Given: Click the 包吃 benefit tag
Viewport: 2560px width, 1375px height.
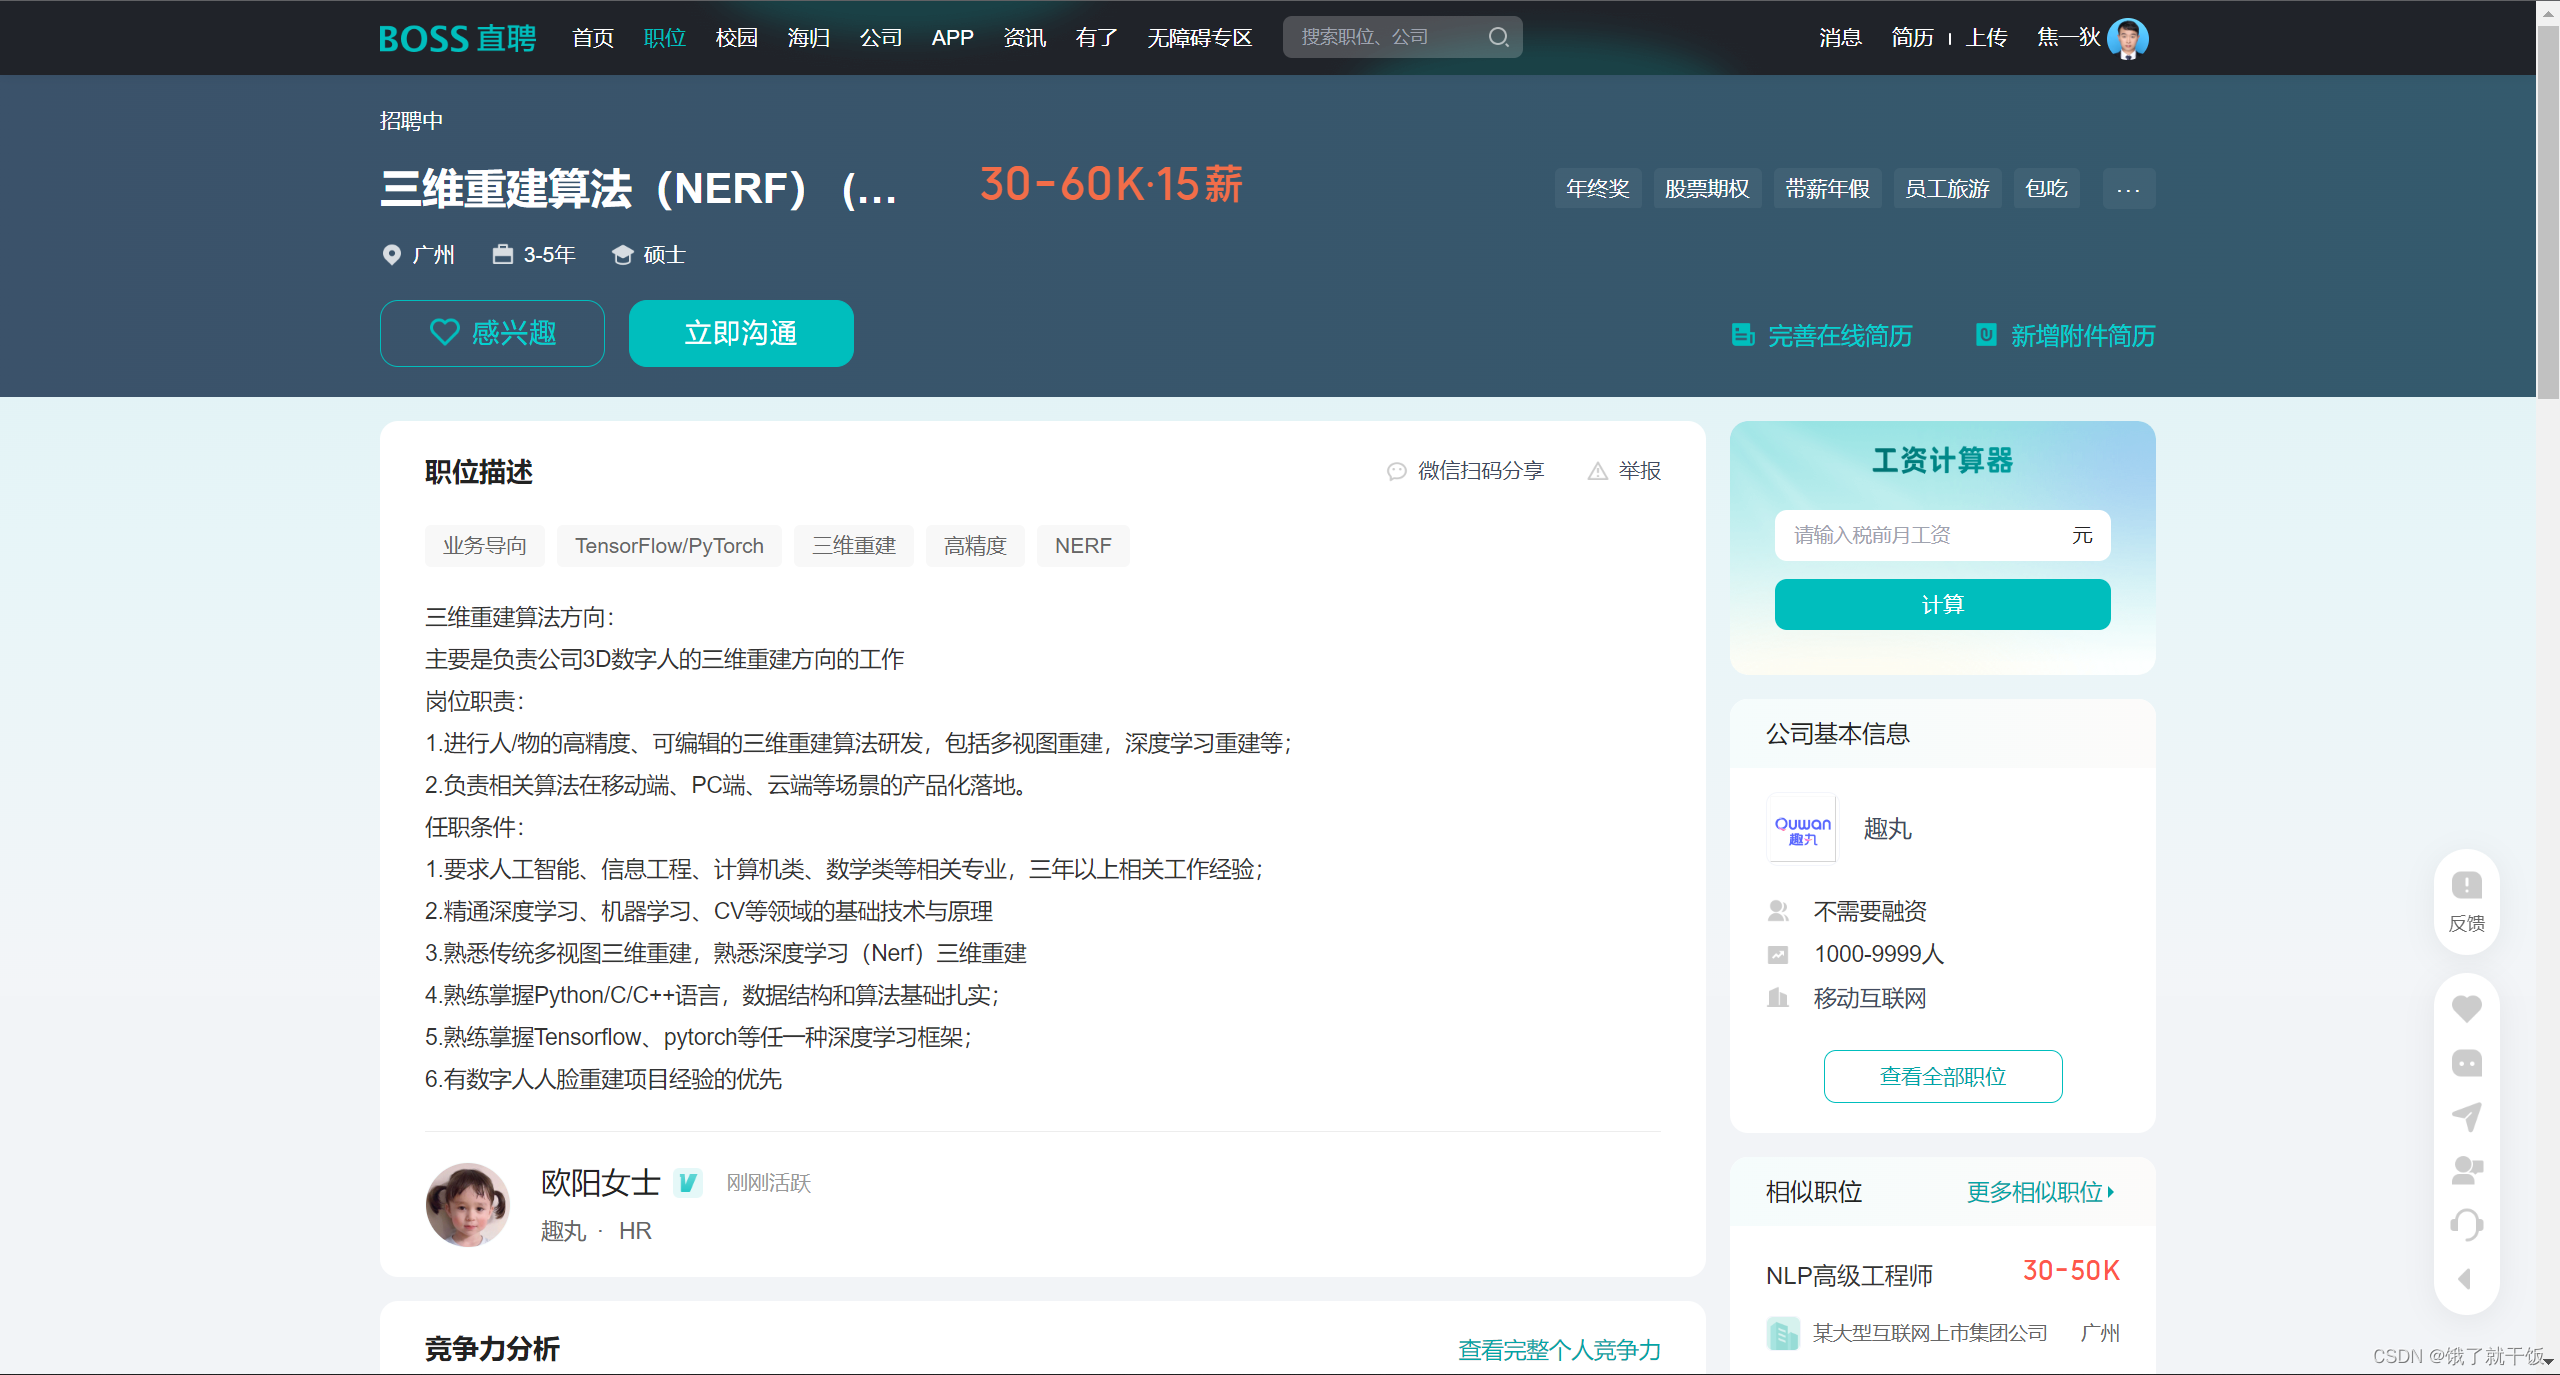Looking at the screenshot, I should point(2046,189).
